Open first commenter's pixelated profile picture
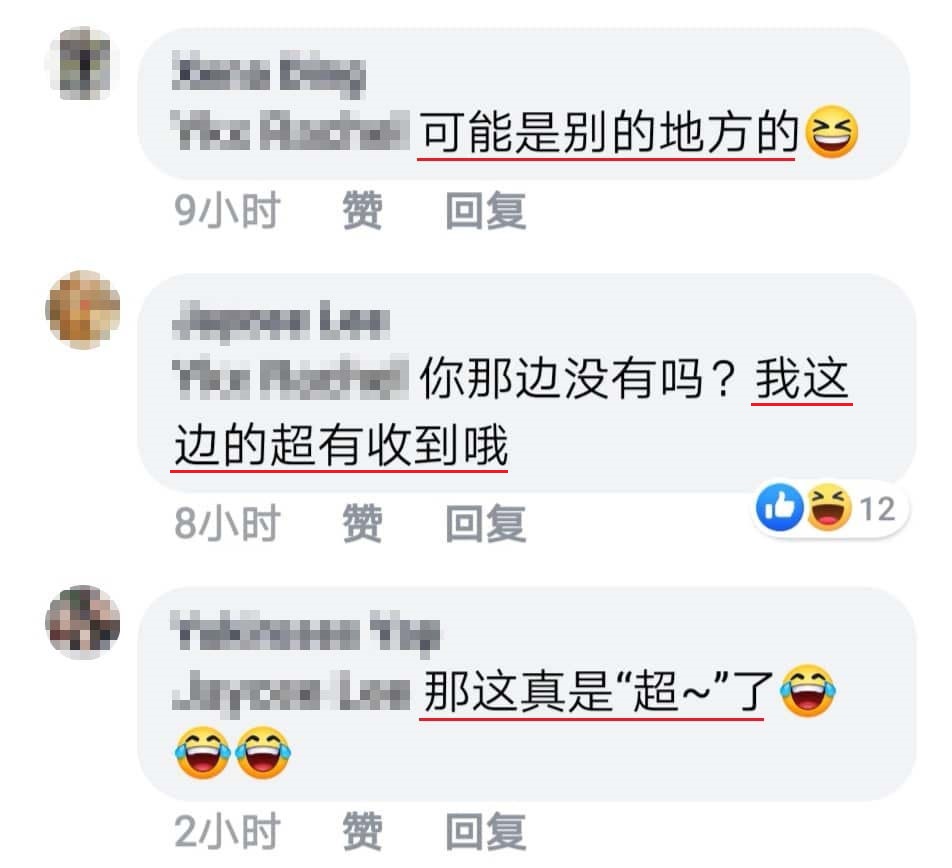The width and height of the screenshot is (952, 868). [x=84, y=64]
